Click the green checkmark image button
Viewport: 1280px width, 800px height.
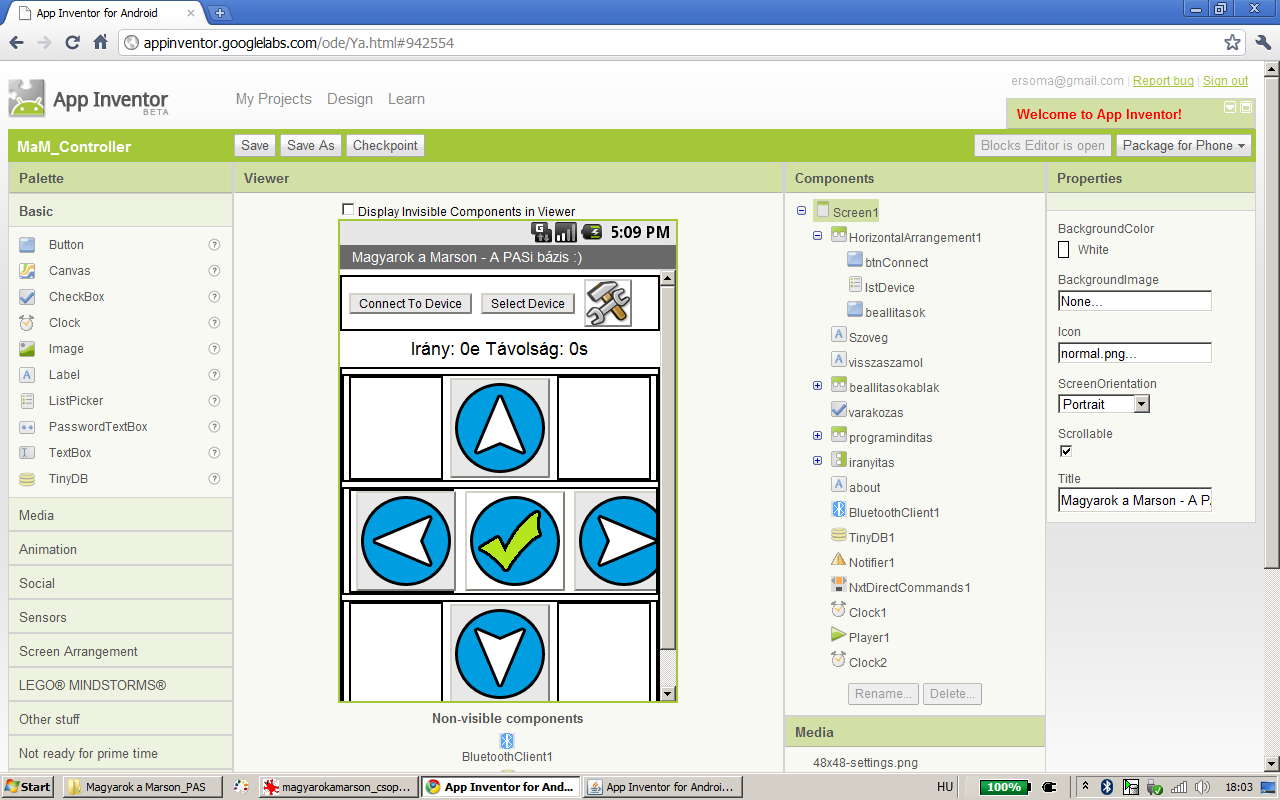pos(514,540)
